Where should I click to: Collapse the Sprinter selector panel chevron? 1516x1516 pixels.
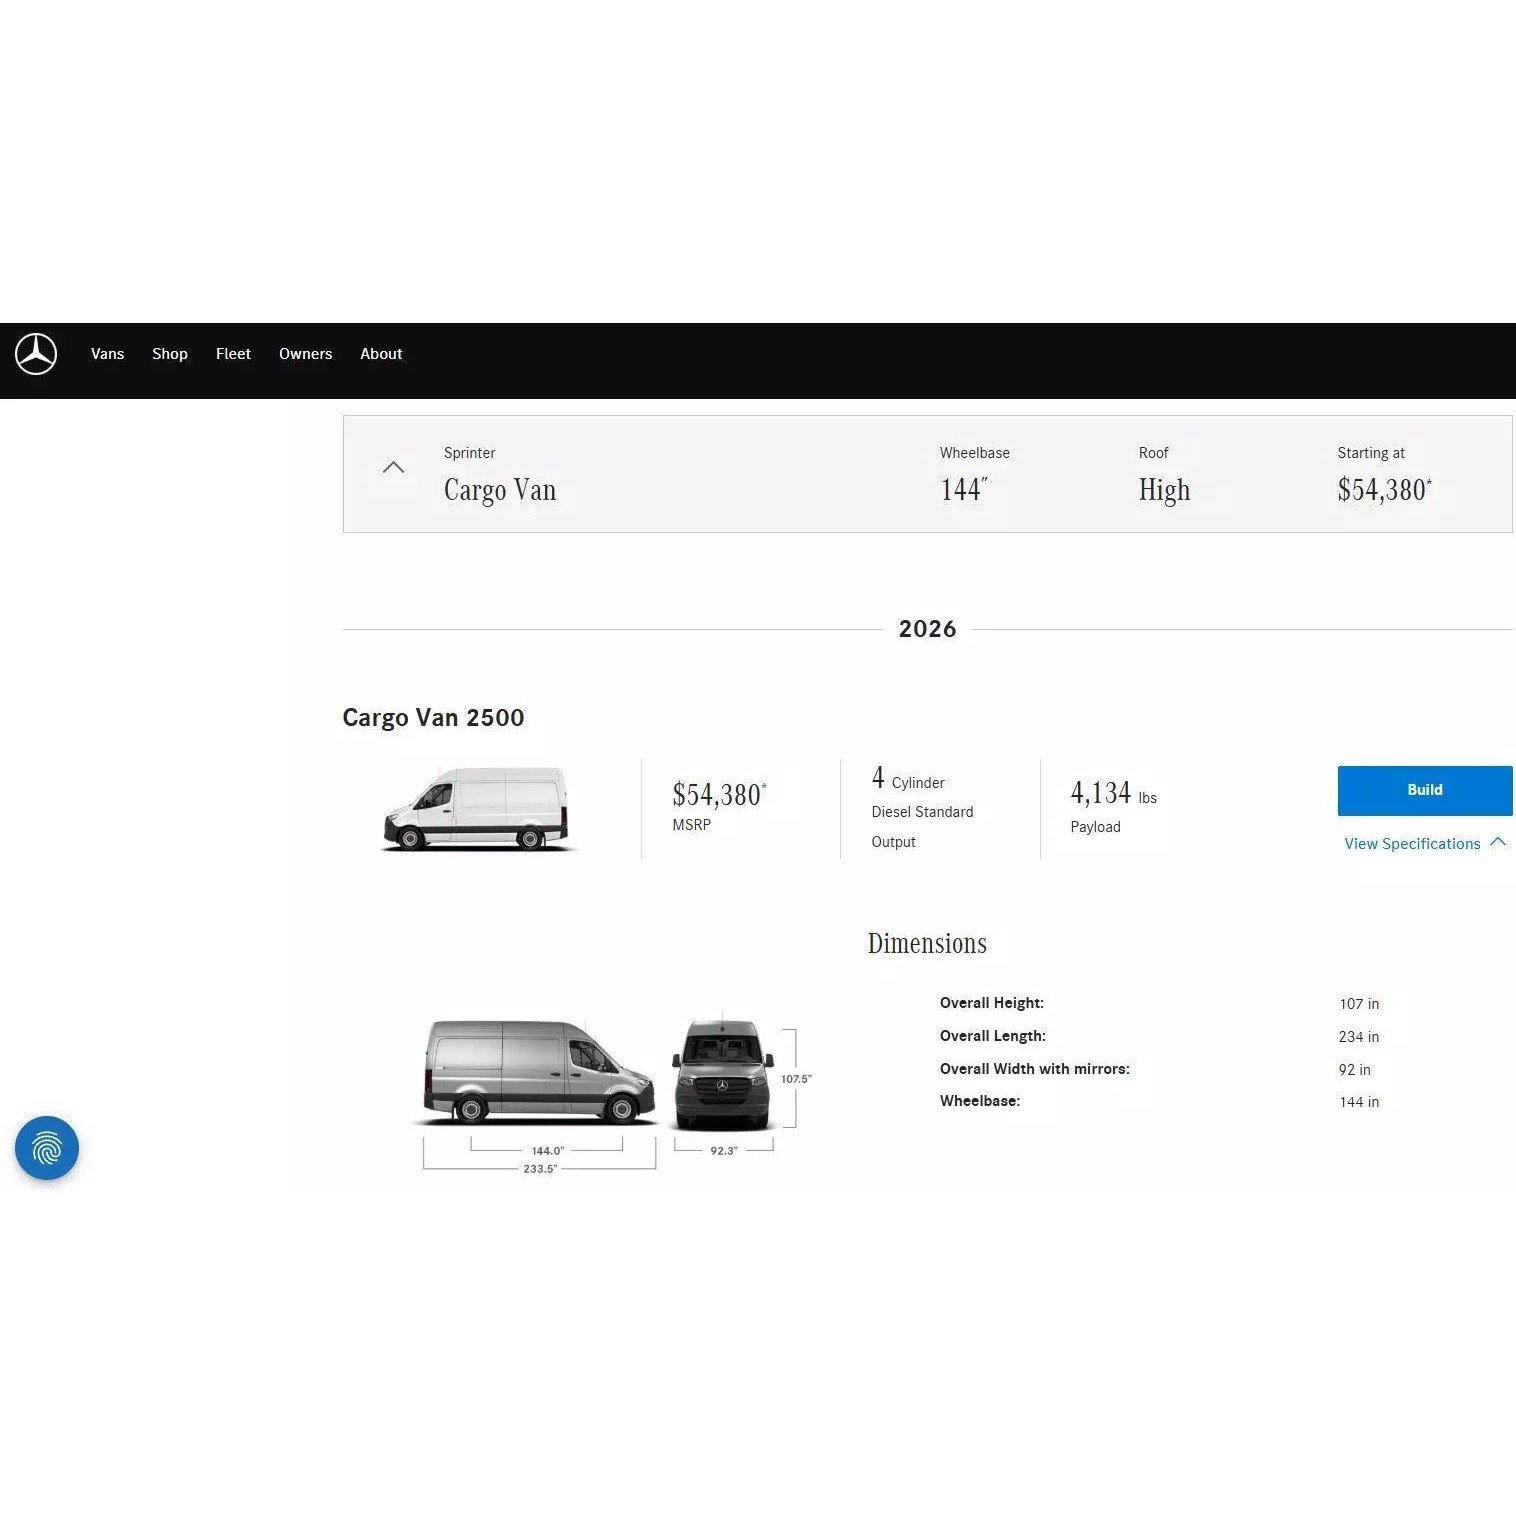click(x=394, y=468)
